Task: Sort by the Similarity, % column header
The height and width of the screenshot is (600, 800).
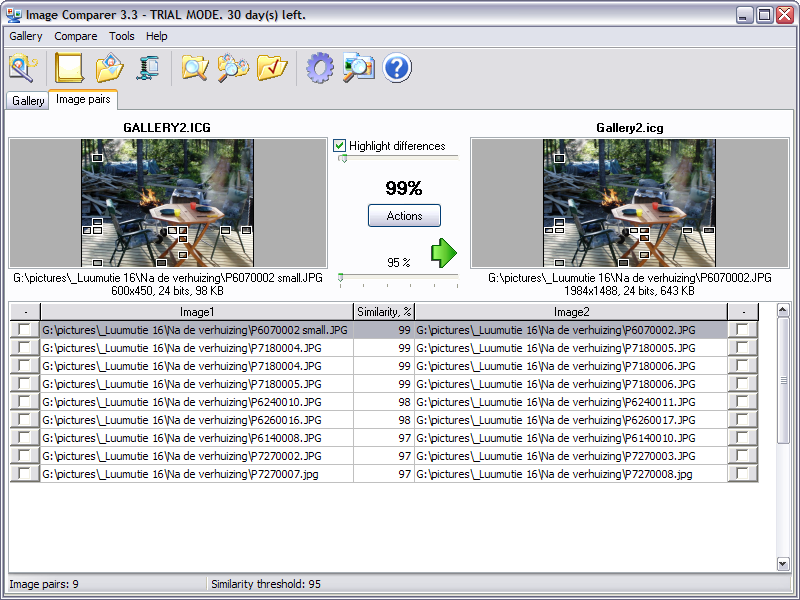Action: [x=384, y=312]
